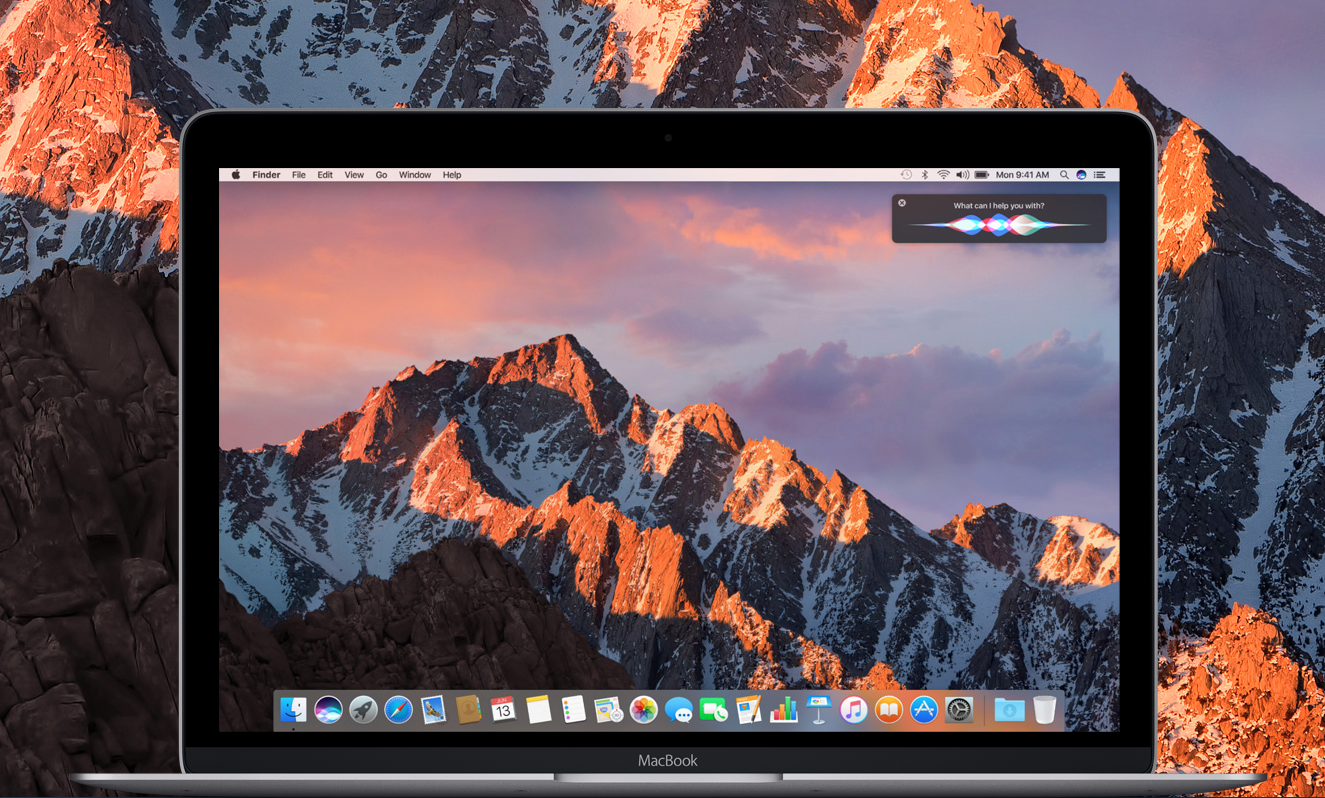Viewport: 1325px width, 798px height.
Task: Open the App Store dock icon
Action: click(924, 710)
